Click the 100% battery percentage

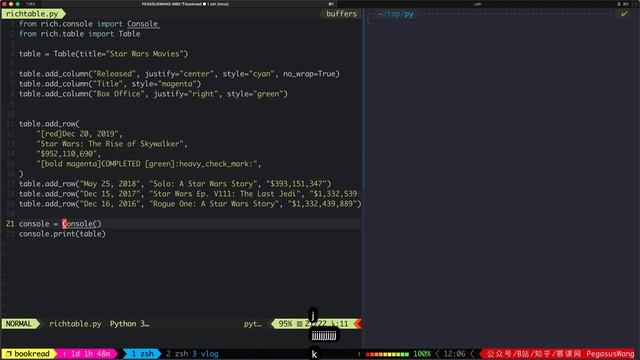tap(422, 354)
